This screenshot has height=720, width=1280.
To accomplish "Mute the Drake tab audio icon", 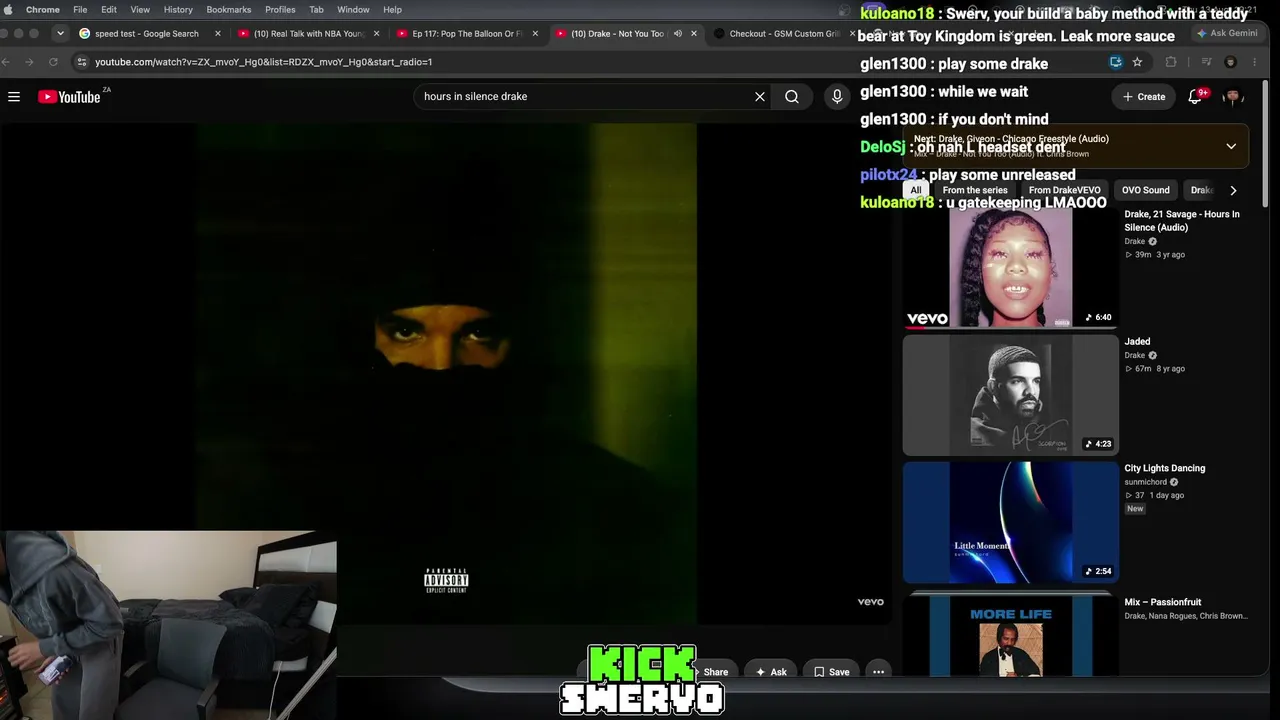I will 678,33.
